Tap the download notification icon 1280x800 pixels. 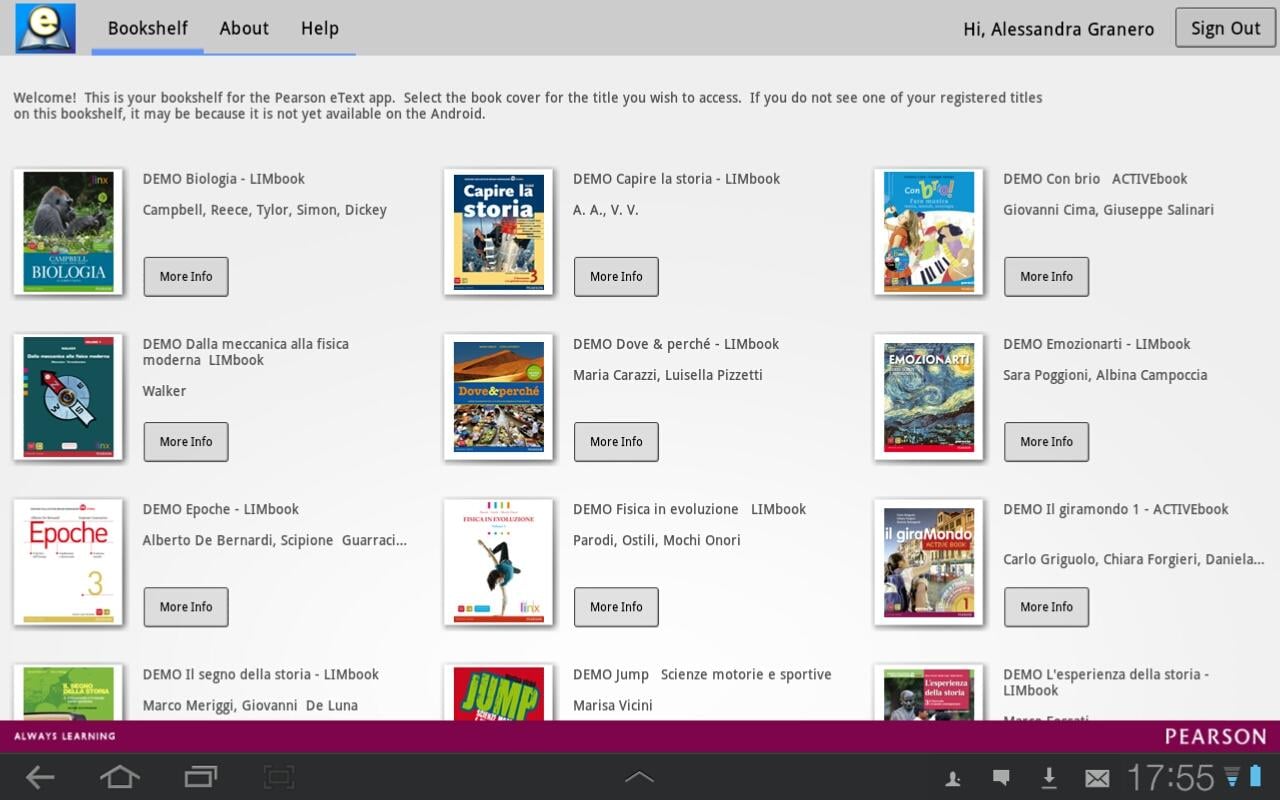click(1049, 778)
